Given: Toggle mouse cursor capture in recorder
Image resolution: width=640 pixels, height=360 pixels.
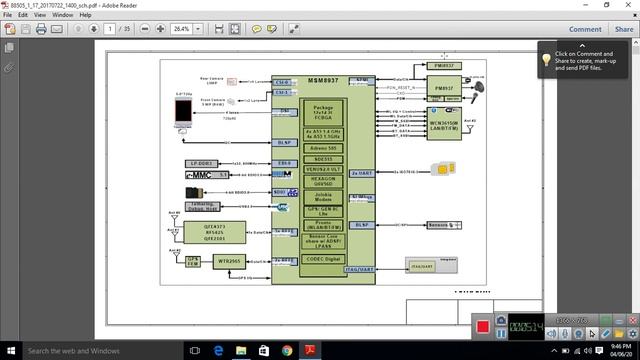Looking at the screenshot, I should click(592, 334).
